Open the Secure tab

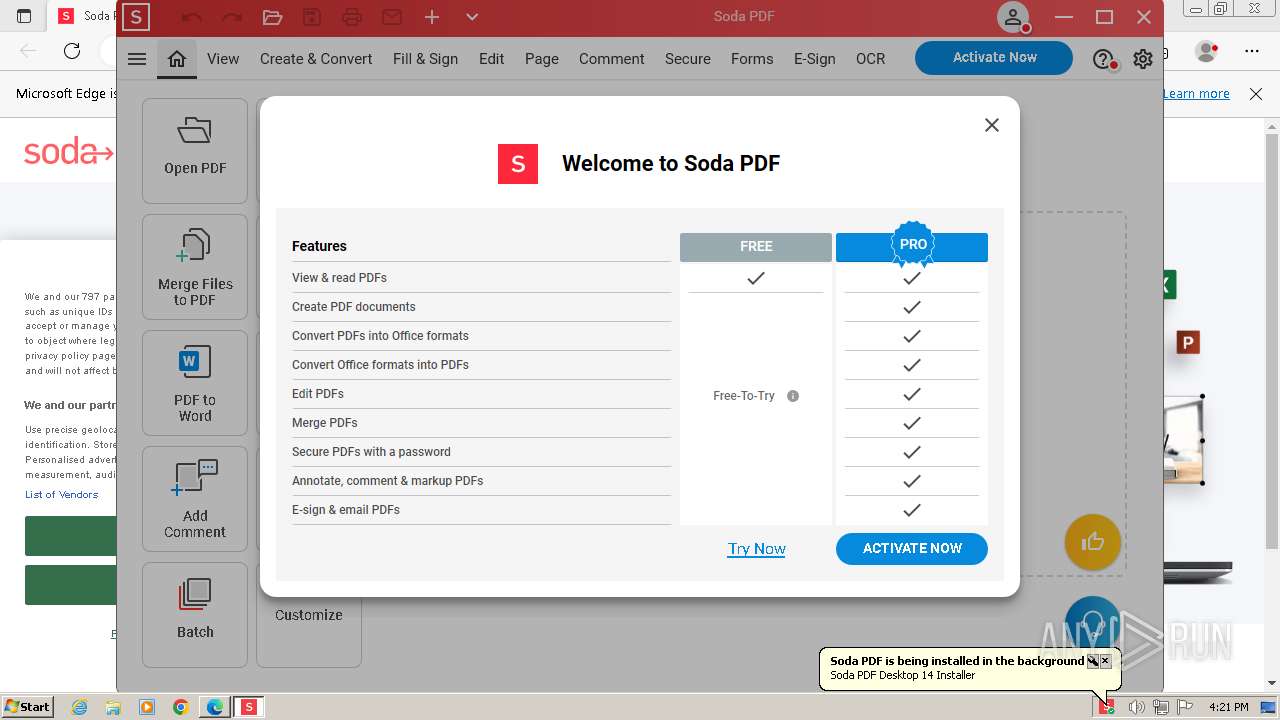pos(688,59)
